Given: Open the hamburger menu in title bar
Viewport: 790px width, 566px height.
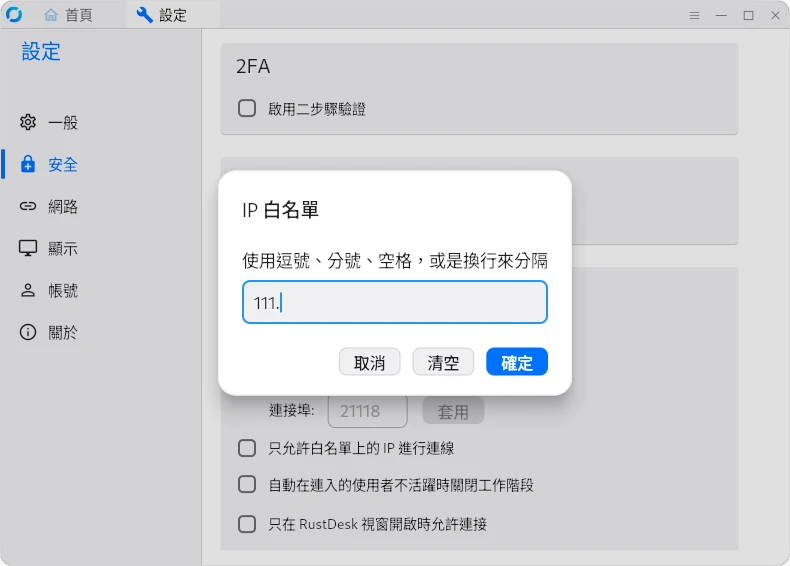Looking at the screenshot, I should [695, 16].
